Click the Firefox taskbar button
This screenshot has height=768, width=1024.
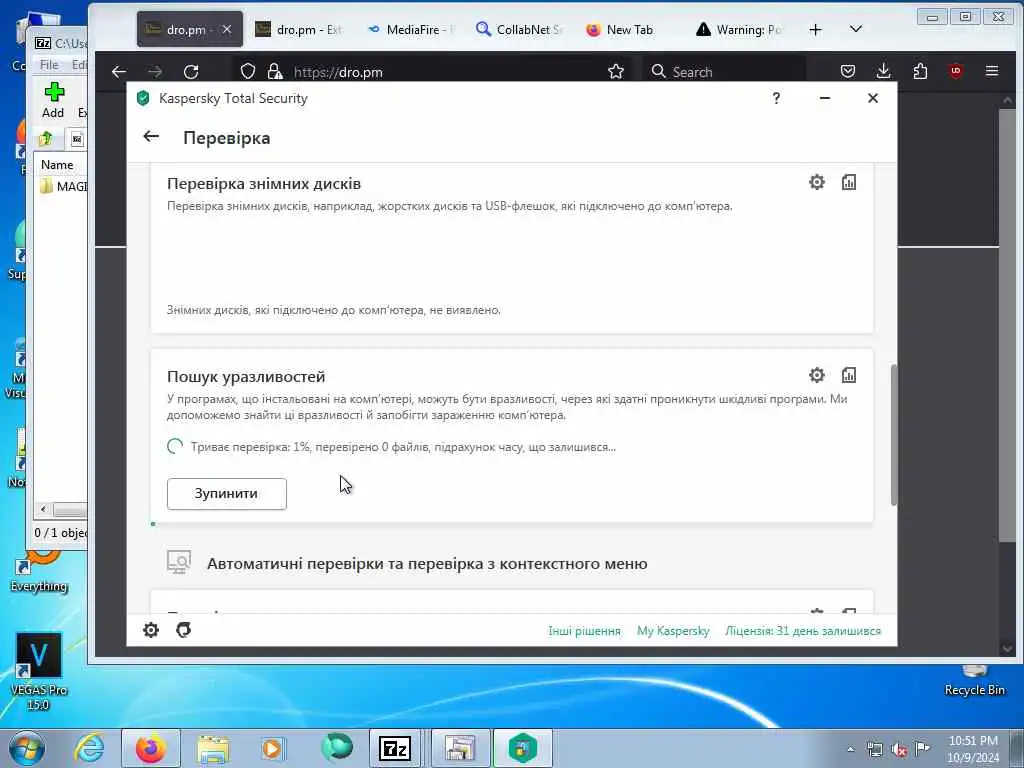tap(151, 748)
